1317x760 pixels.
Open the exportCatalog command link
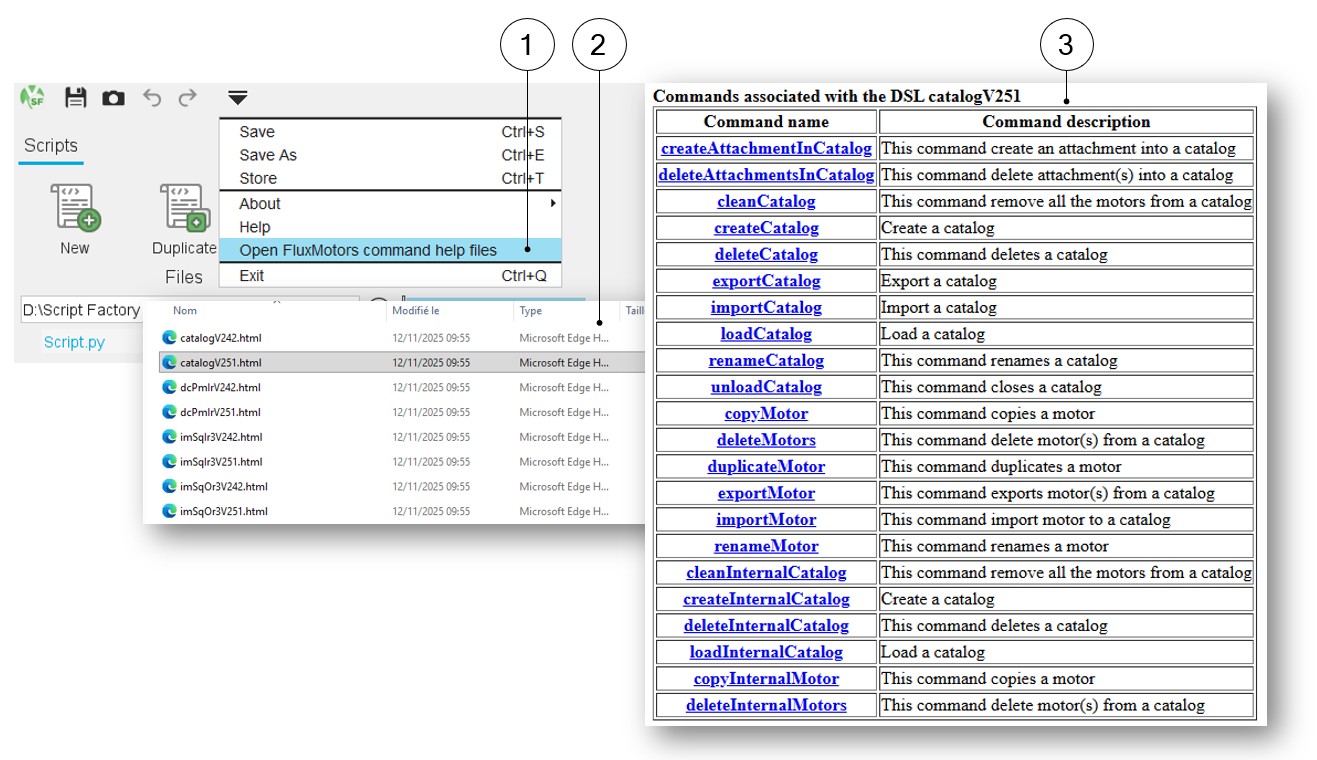tap(766, 281)
